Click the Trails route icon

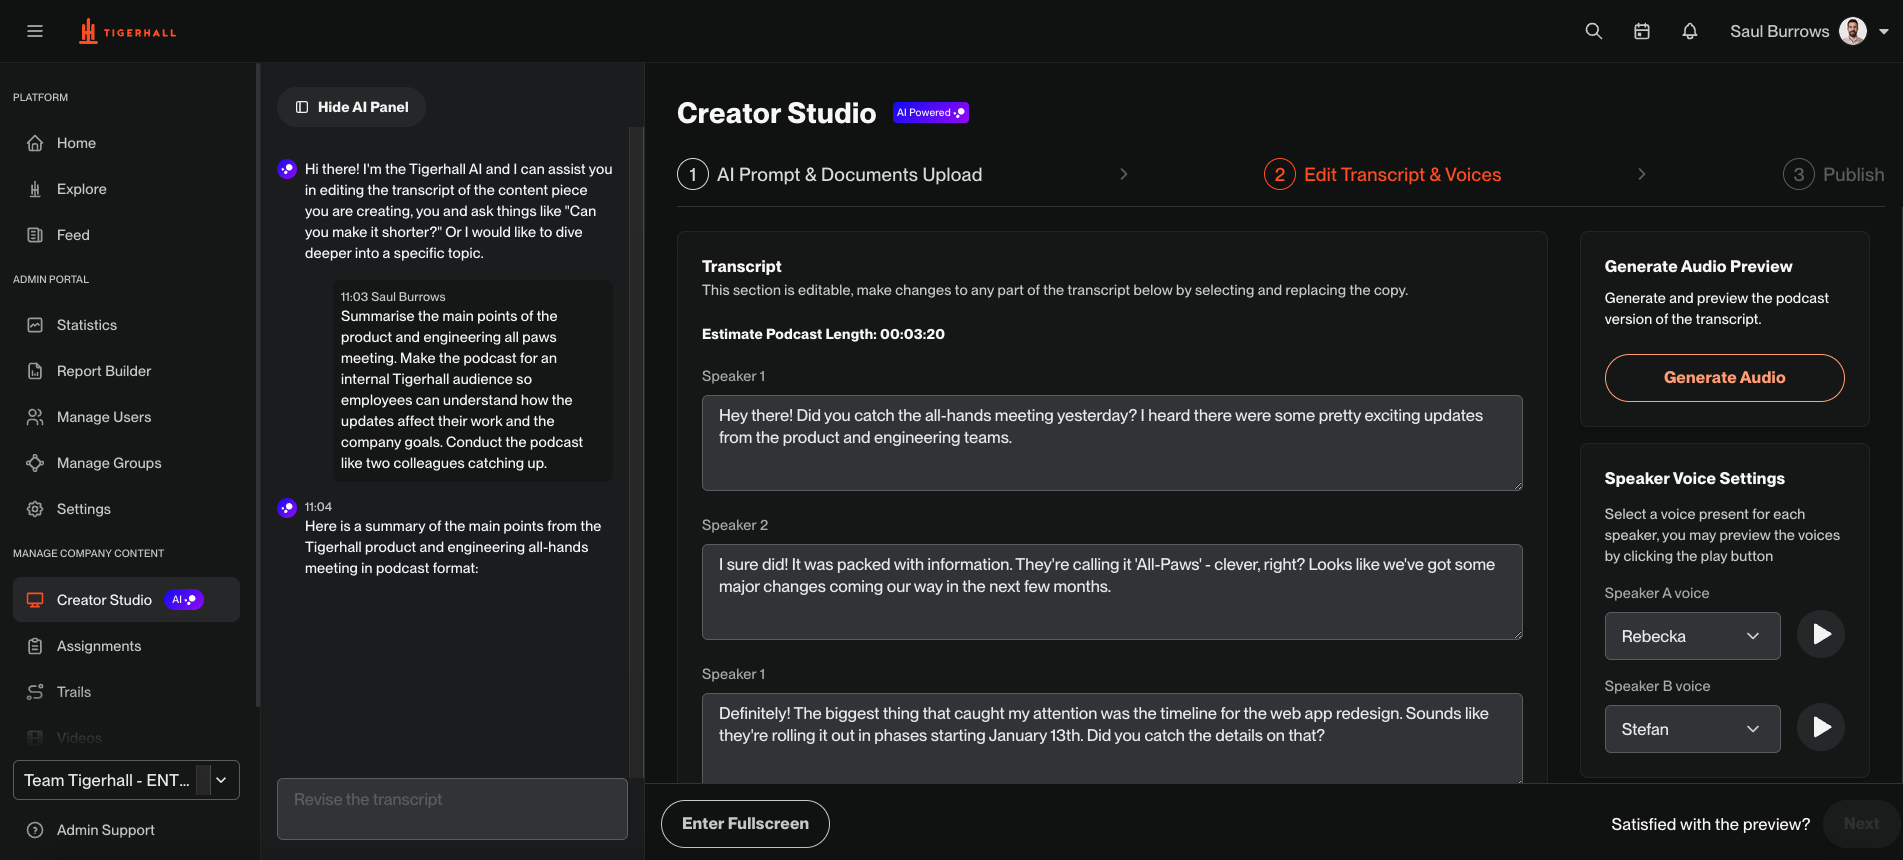tap(35, 692)
